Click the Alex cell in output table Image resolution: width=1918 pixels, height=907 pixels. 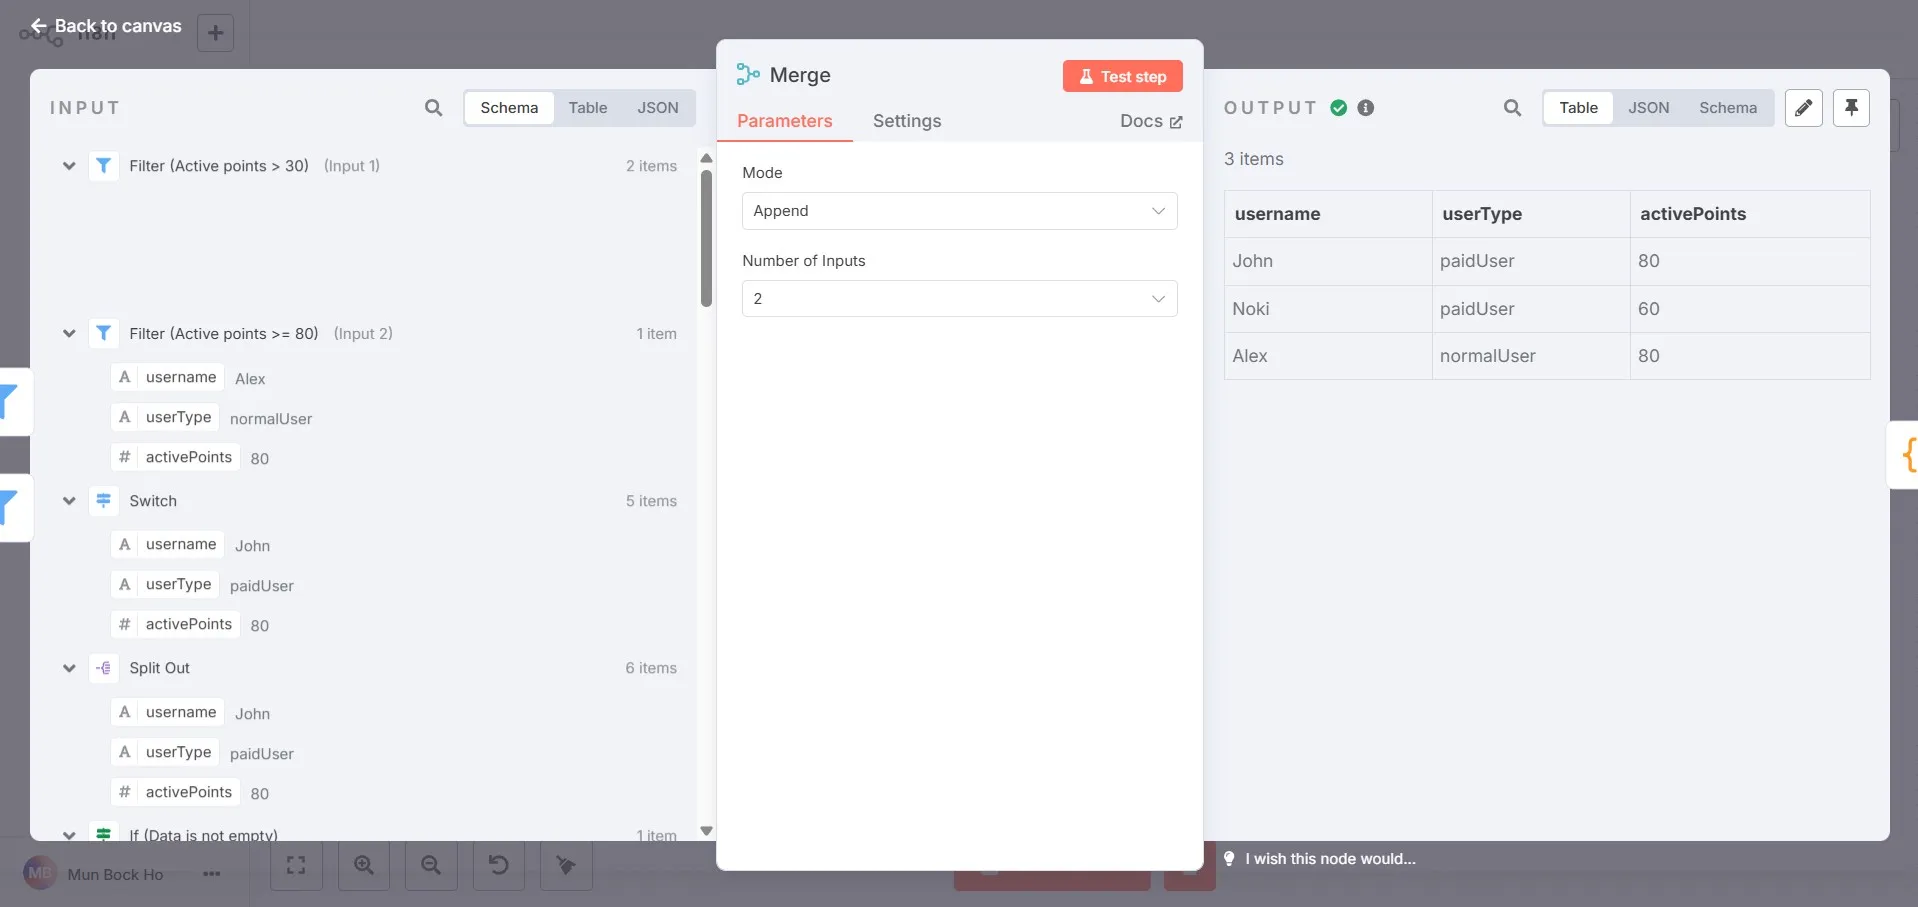[x=1327, y=356]
